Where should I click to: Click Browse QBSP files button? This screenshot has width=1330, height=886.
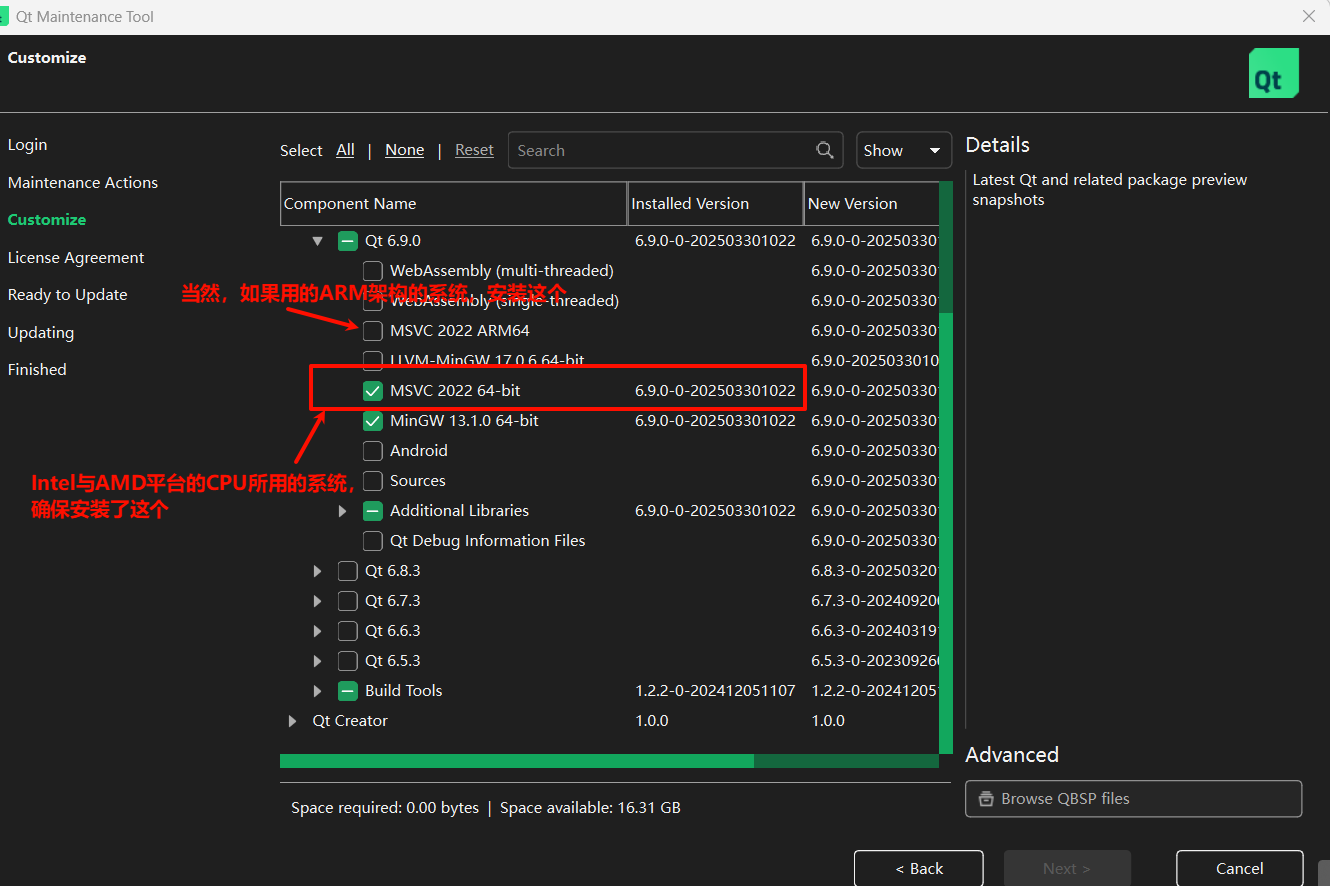pos(1134,799)
